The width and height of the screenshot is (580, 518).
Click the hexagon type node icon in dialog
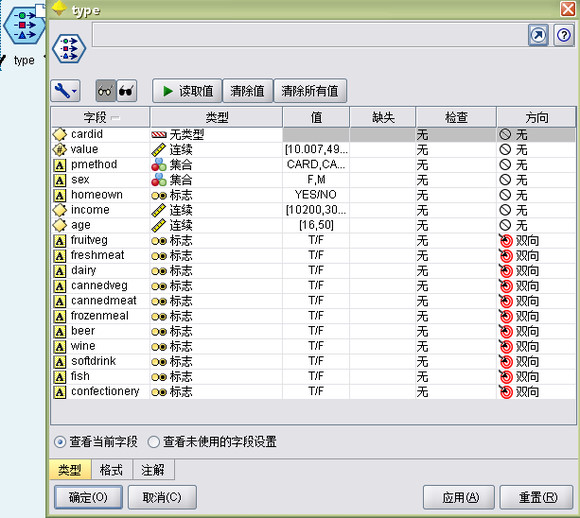pos(69,48)
